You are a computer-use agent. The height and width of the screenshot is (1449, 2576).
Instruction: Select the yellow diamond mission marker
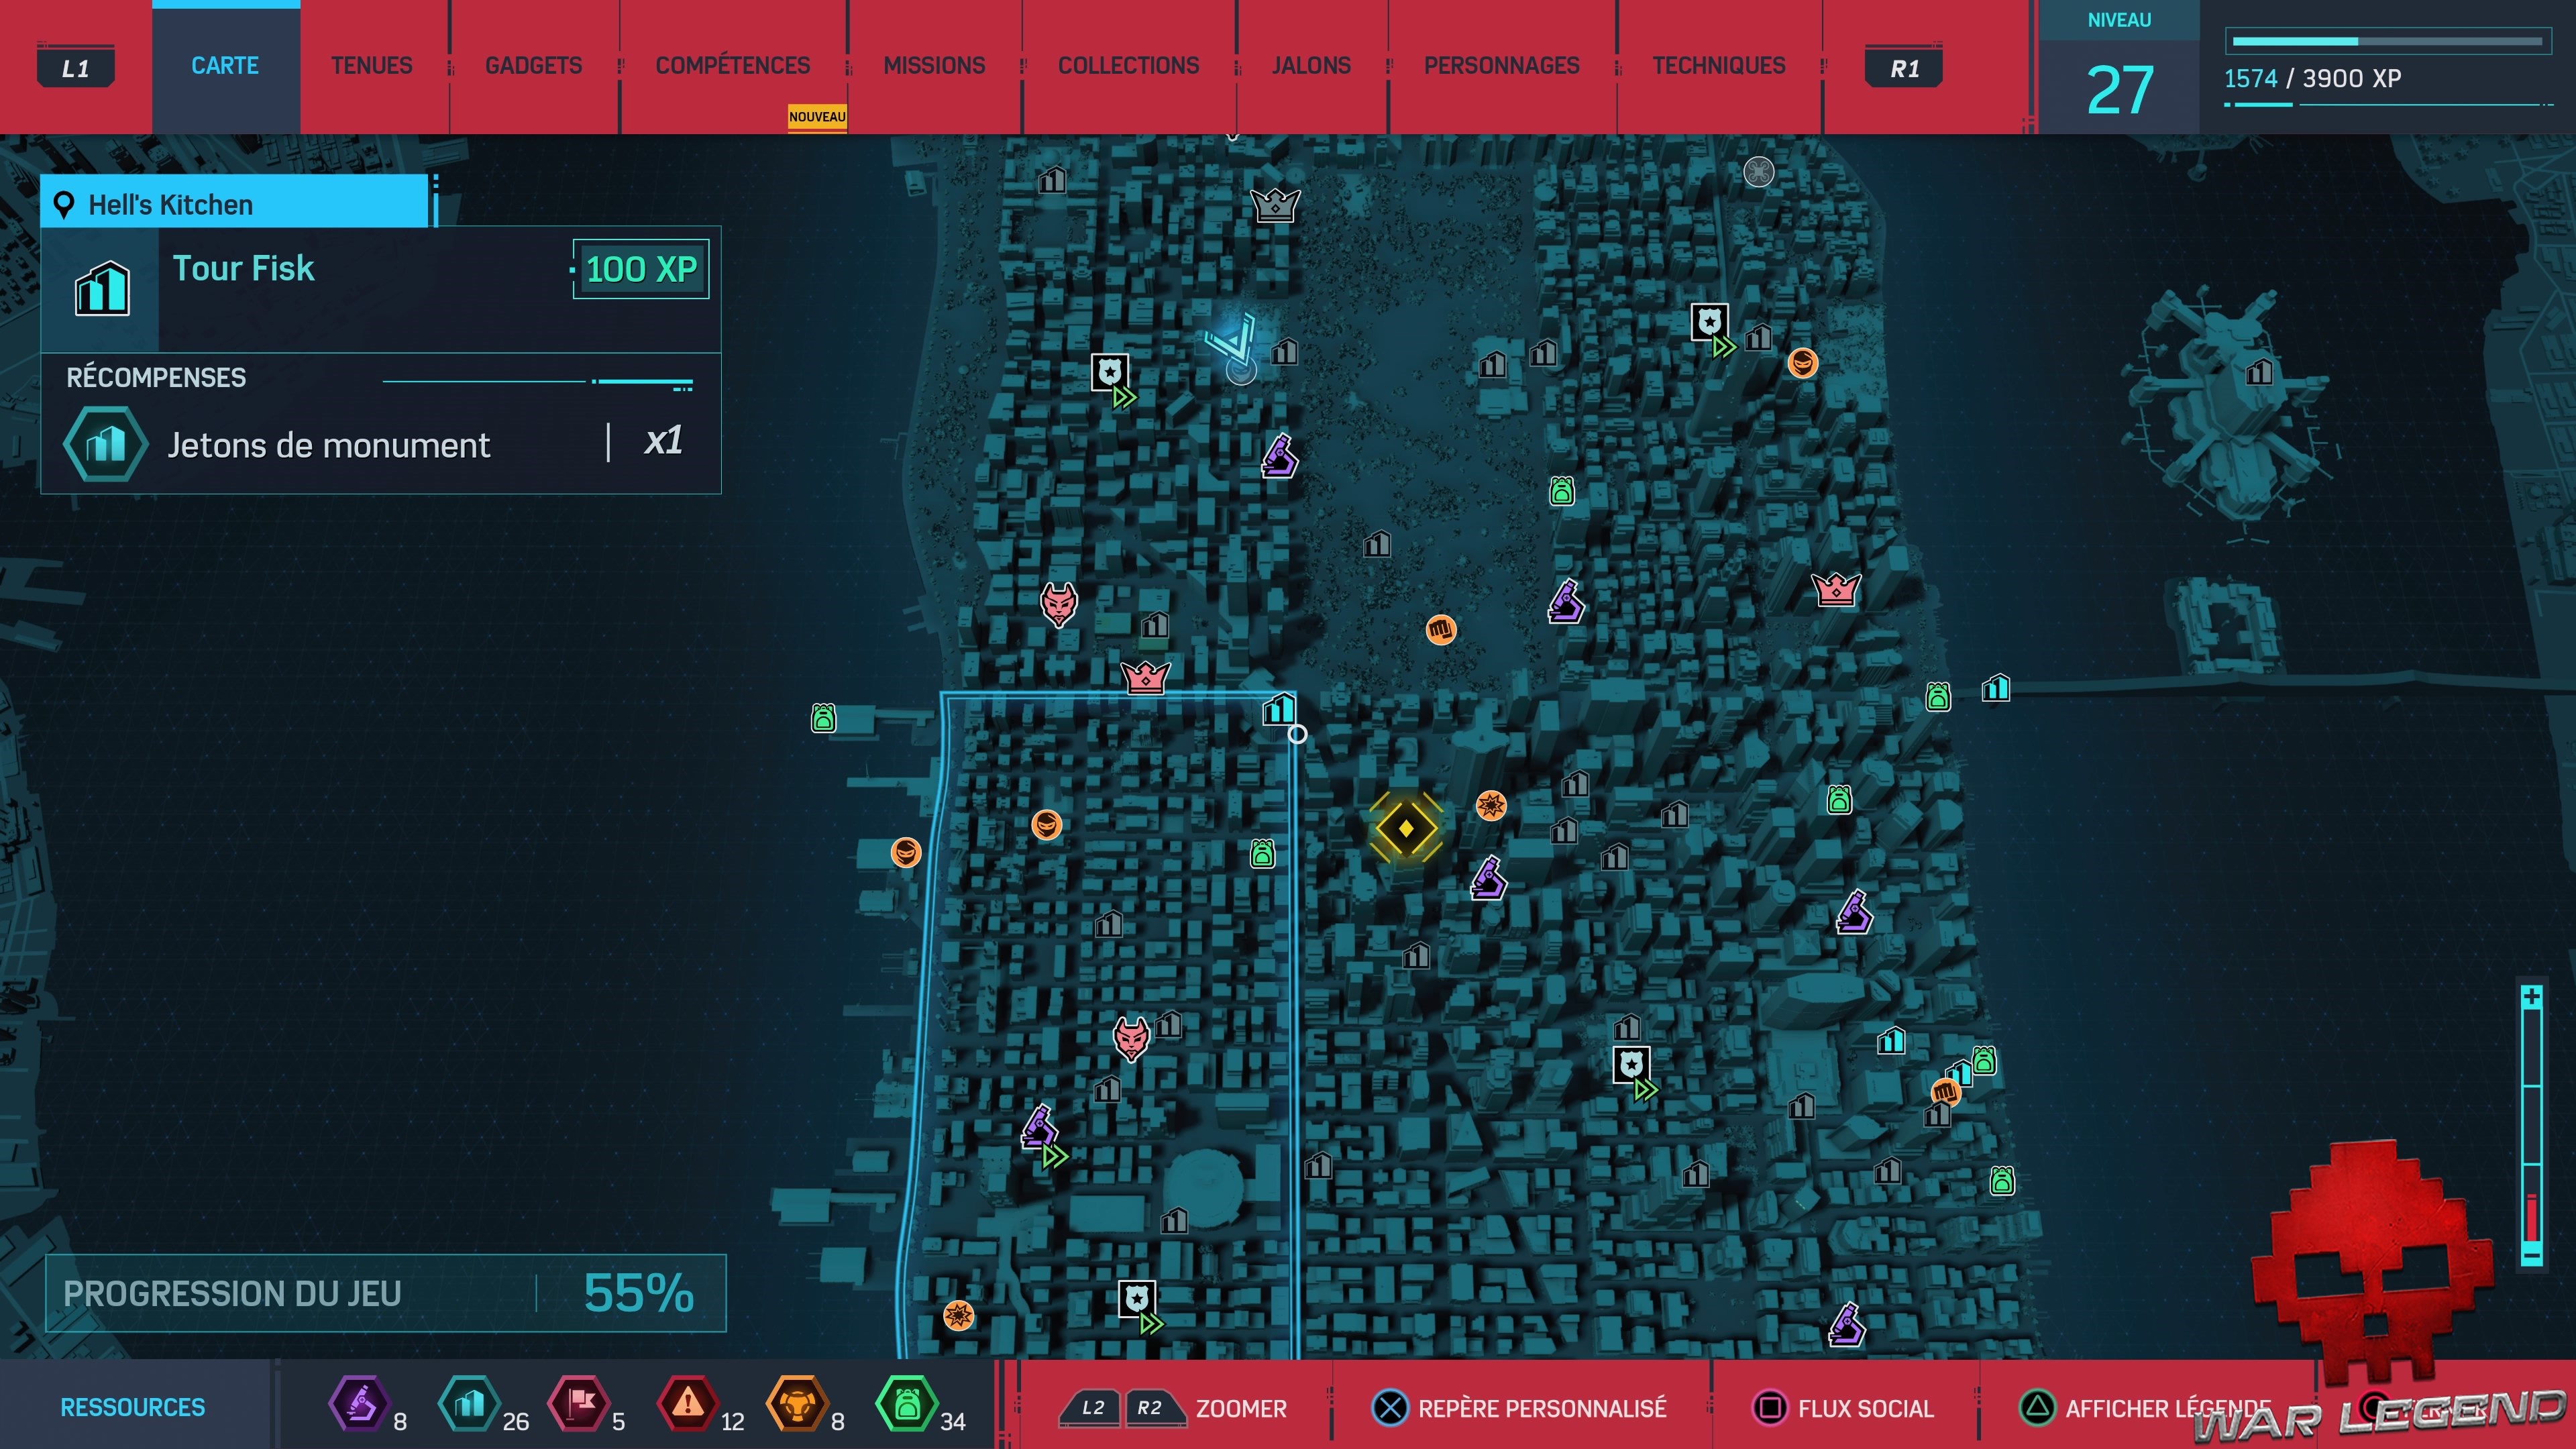click(x=1405, y=828)
